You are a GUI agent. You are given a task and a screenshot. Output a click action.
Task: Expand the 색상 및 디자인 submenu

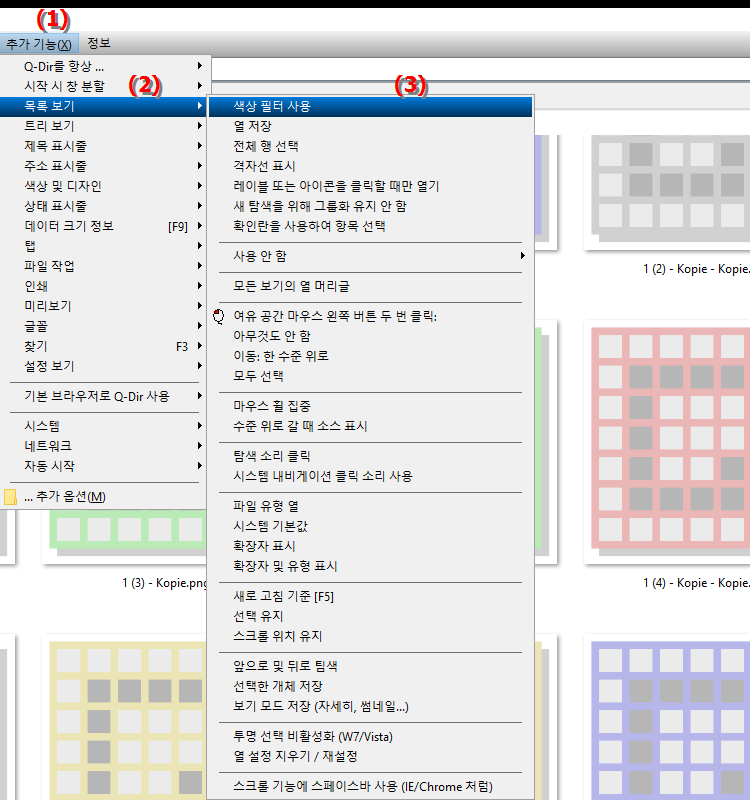coord(105,186)
